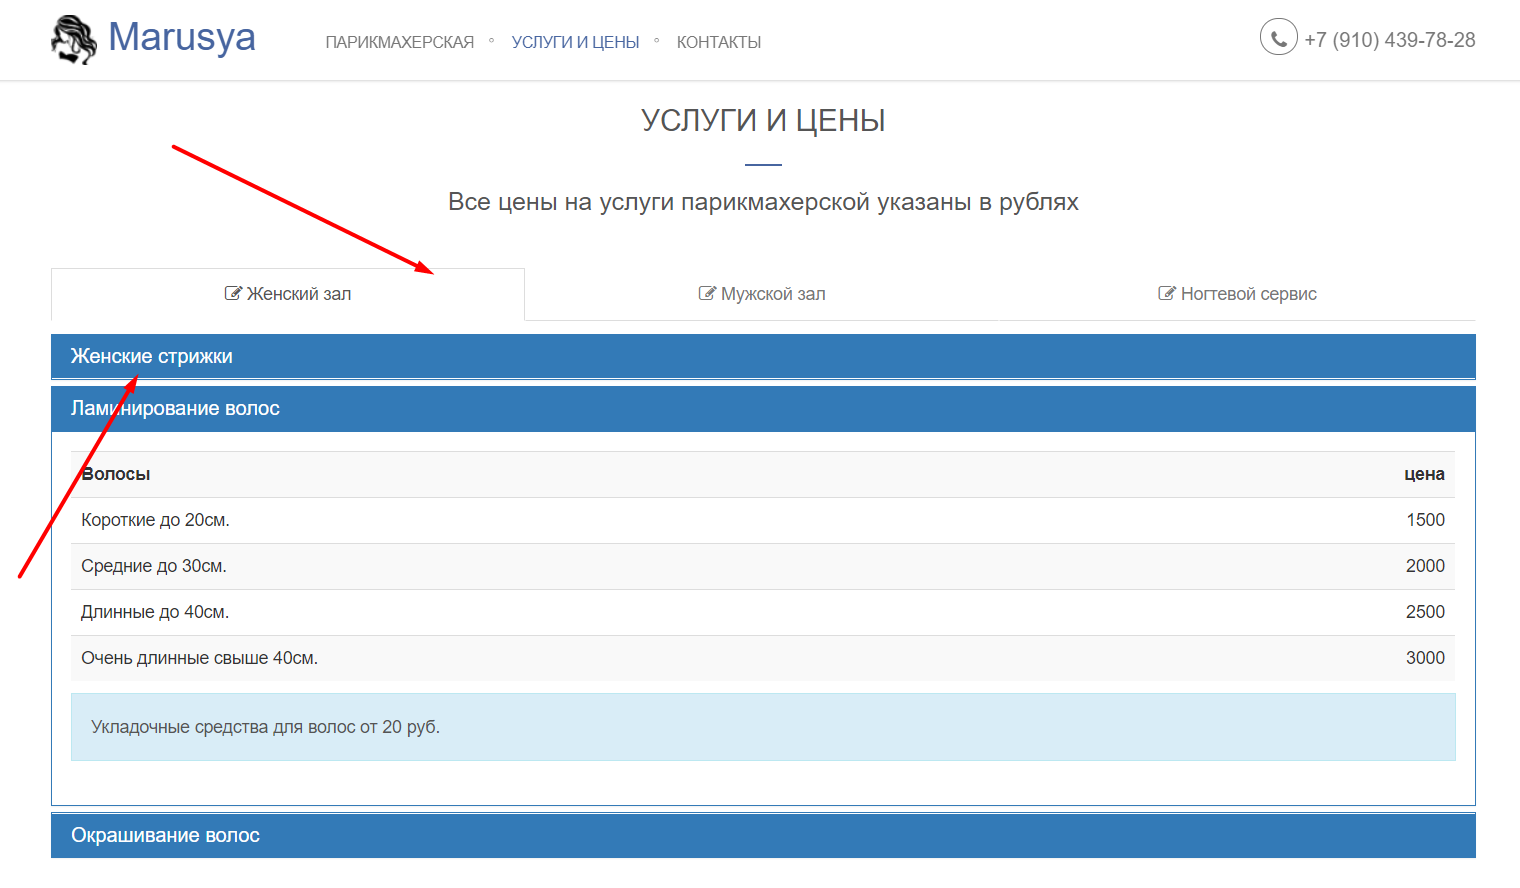The width and height of the screenshot is (1520, 888).
Task: Switch to the Мужской зал tab
Action: pos(762,294)
